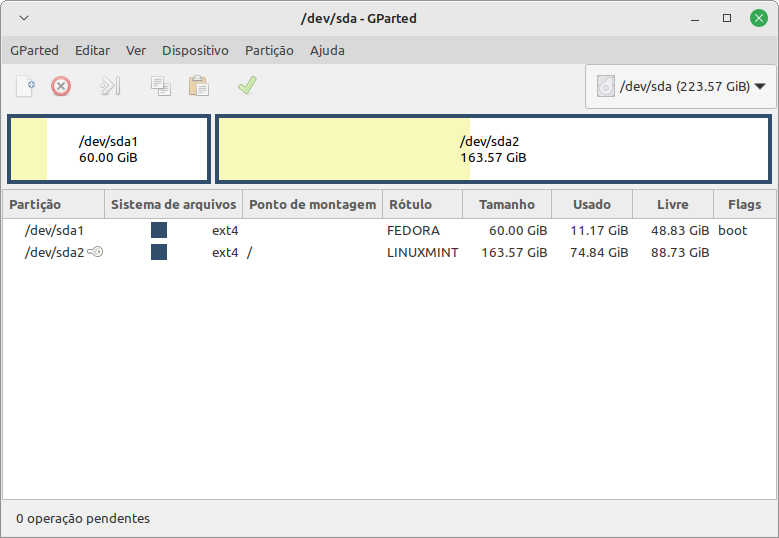Click the Resize/Move toolbar icon

(x=110, y=86)
